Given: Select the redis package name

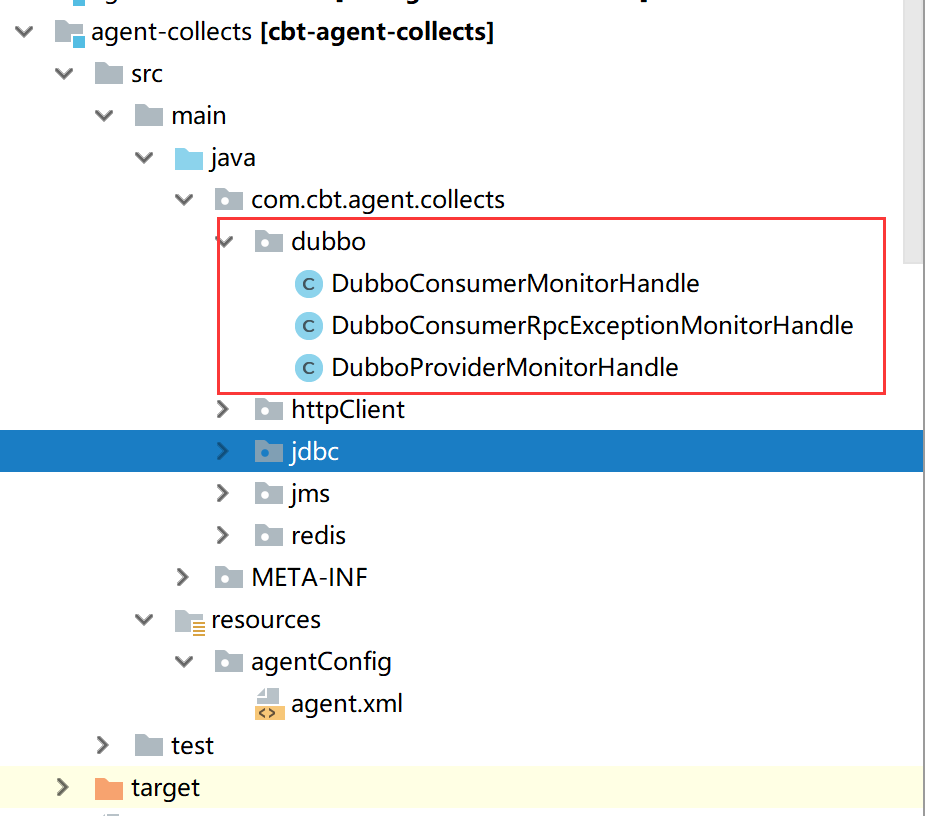Looking at the screenshot, I should click(319, 536).
